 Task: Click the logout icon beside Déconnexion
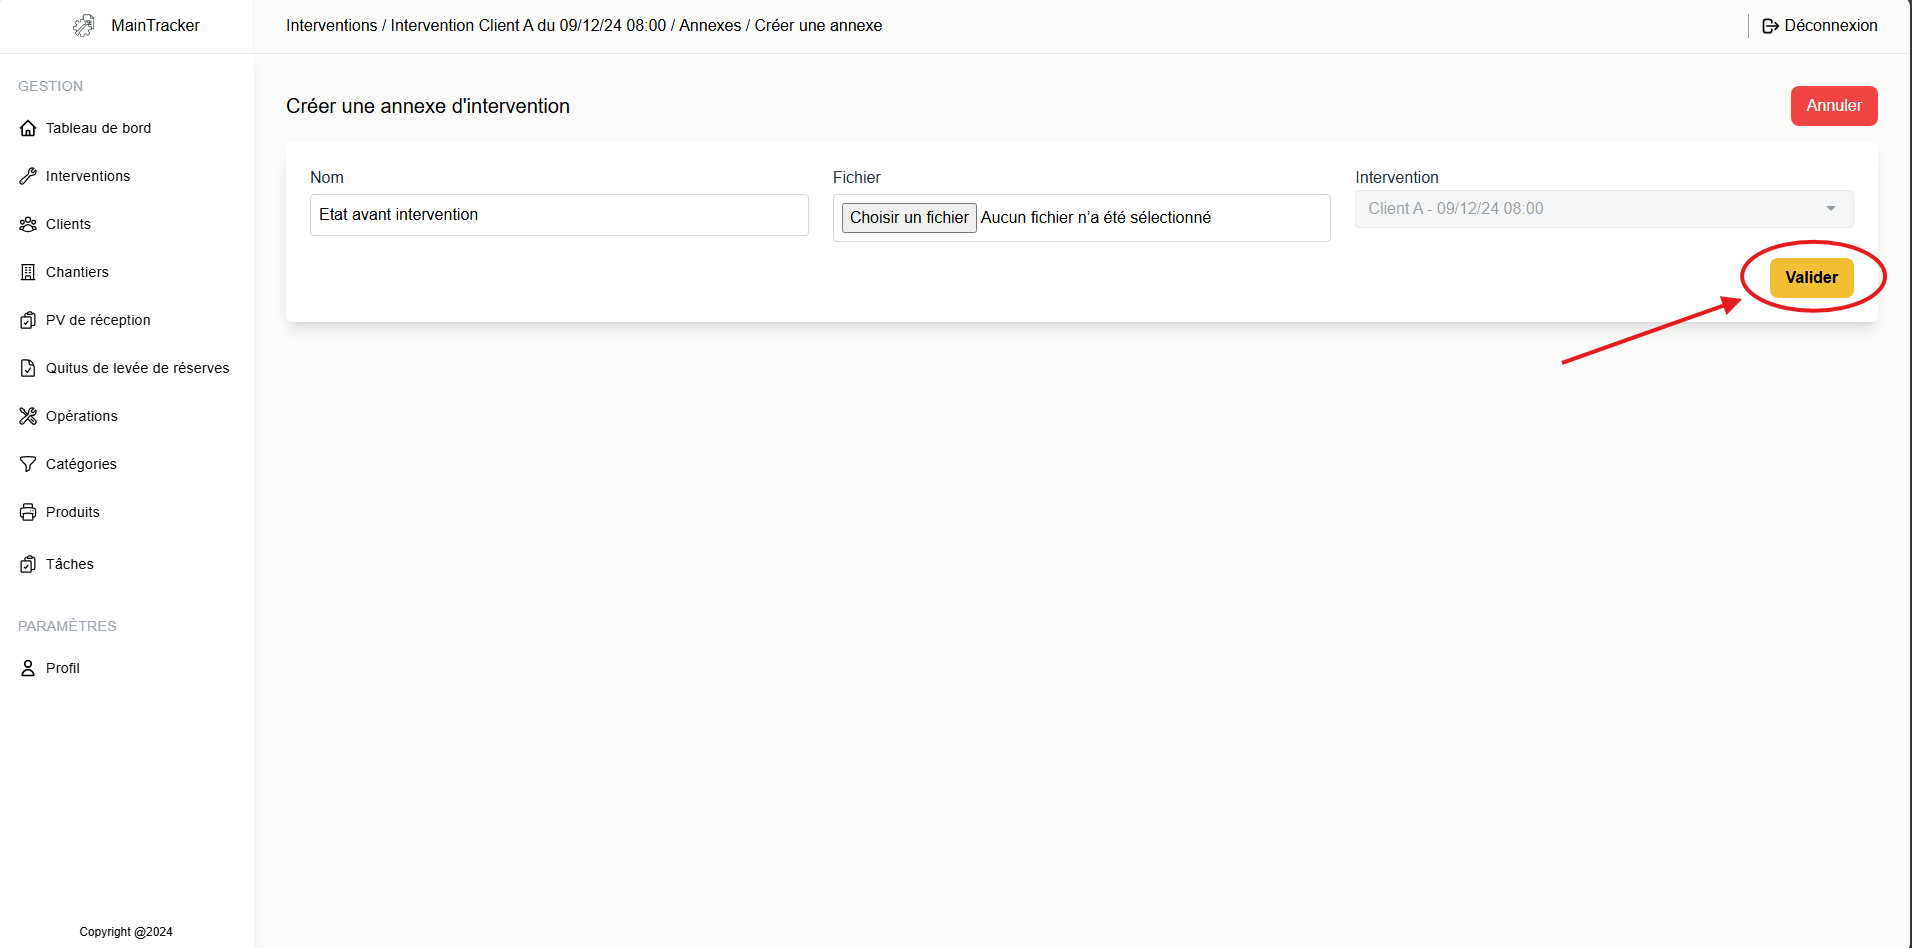coord(1770,26)
